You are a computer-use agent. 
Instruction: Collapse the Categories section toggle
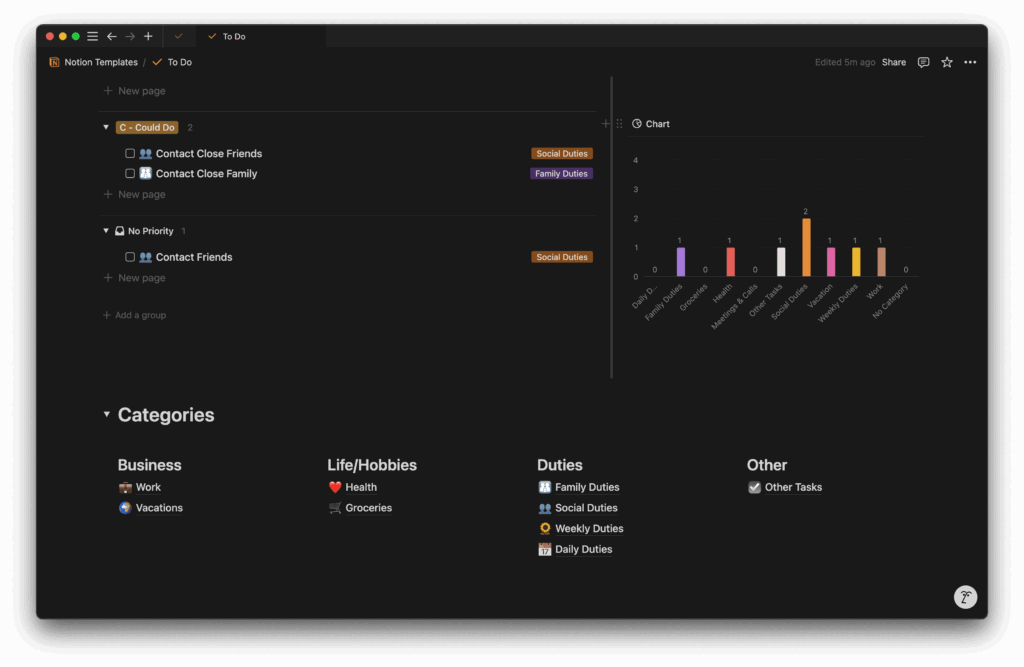106,414
